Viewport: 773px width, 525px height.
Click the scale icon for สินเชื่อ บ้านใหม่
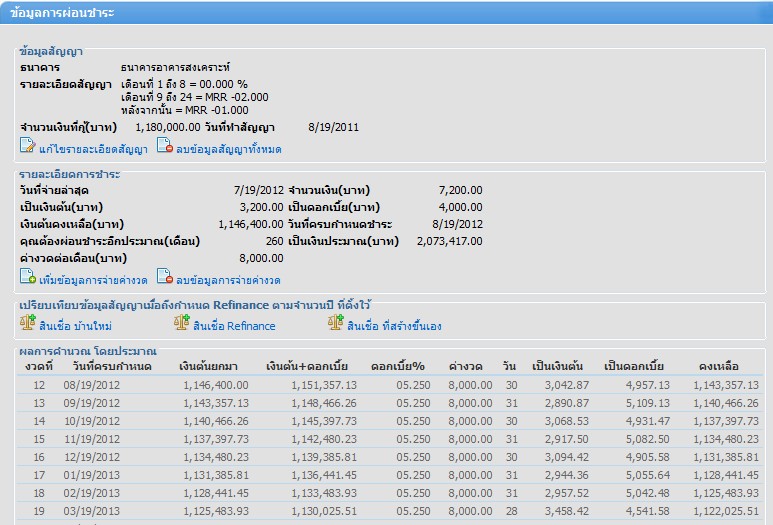(28, 323)
